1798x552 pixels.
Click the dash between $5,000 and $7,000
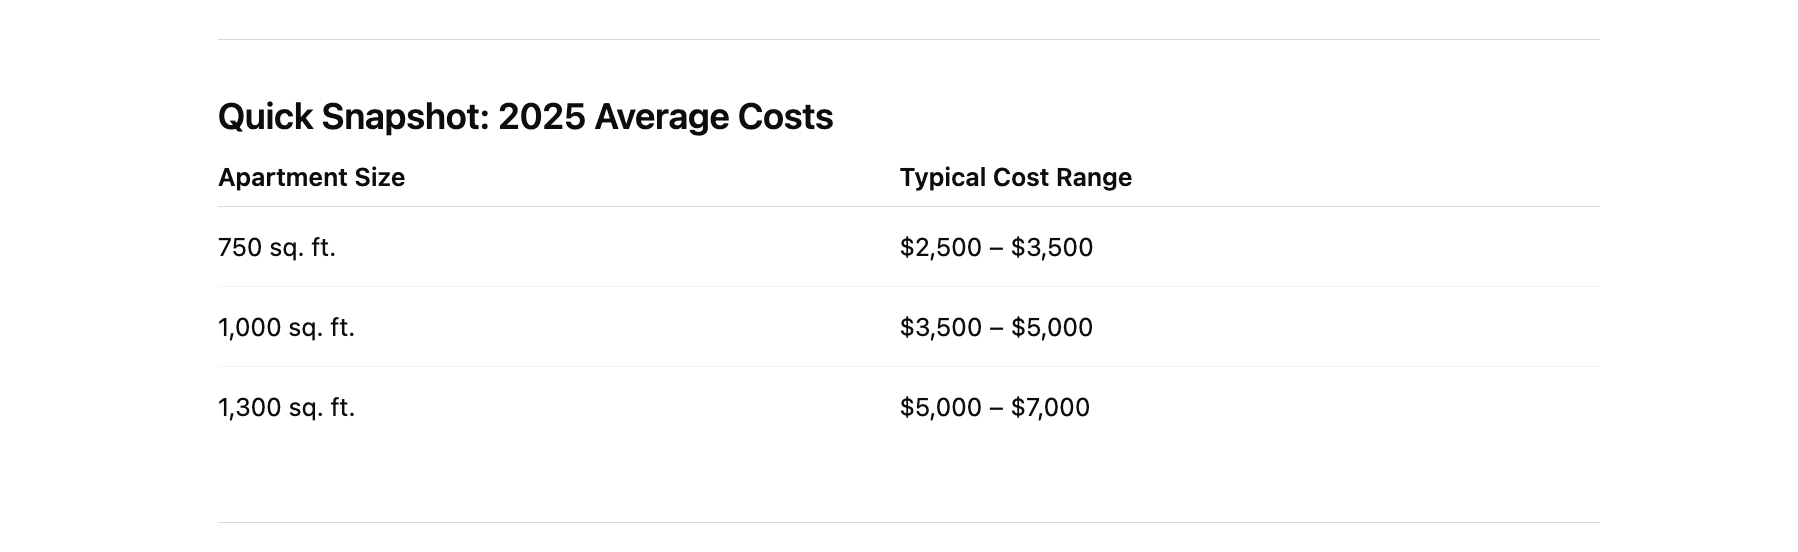996,408
